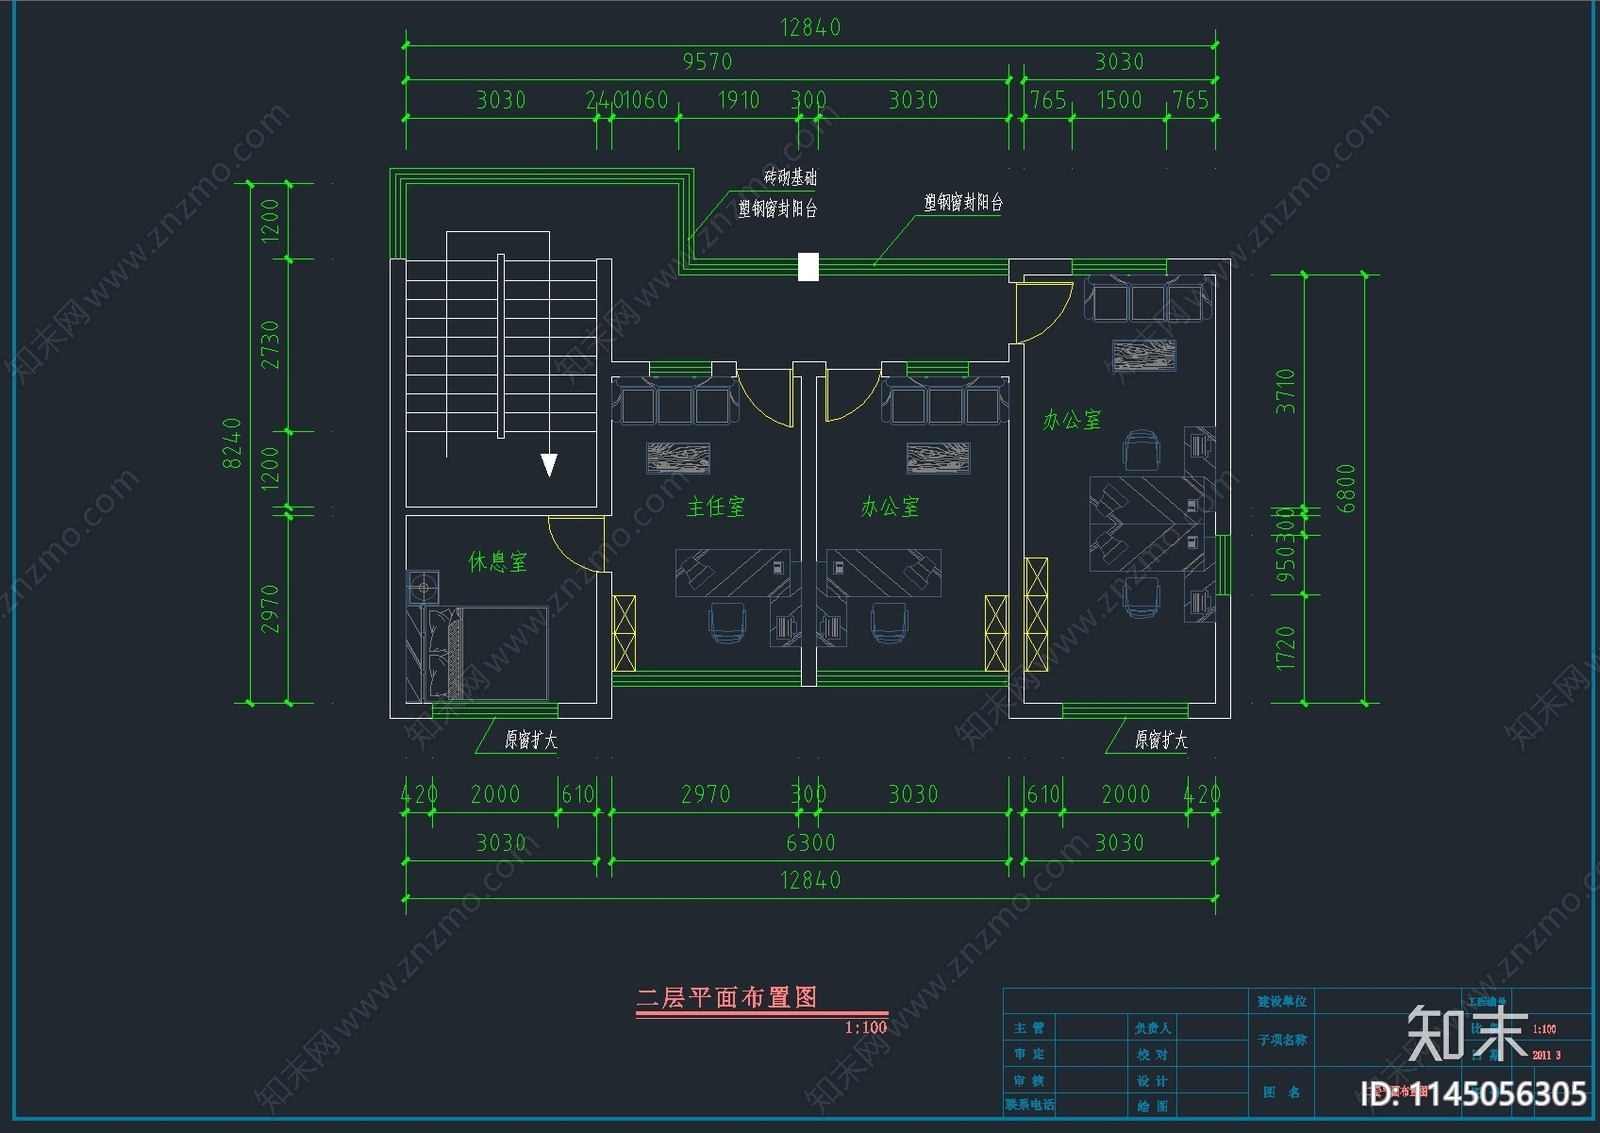Select the 设计 title block cell
This screenshot has height=1133, width=1600.
1152,1081
